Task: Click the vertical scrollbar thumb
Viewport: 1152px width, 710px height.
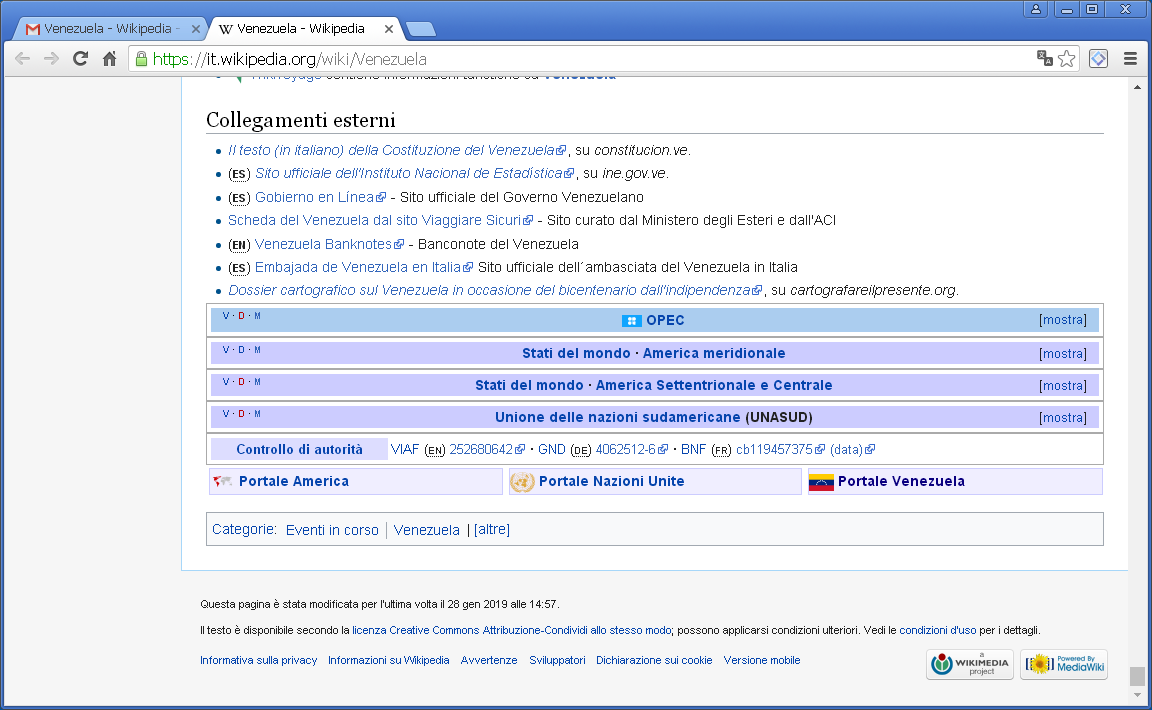Action: [1136, 676]
